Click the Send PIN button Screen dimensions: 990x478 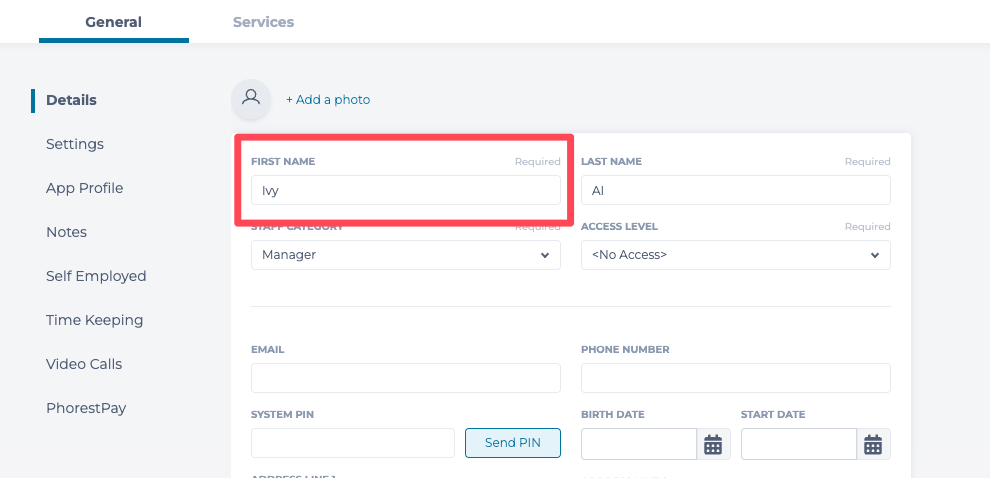[512, 443]
